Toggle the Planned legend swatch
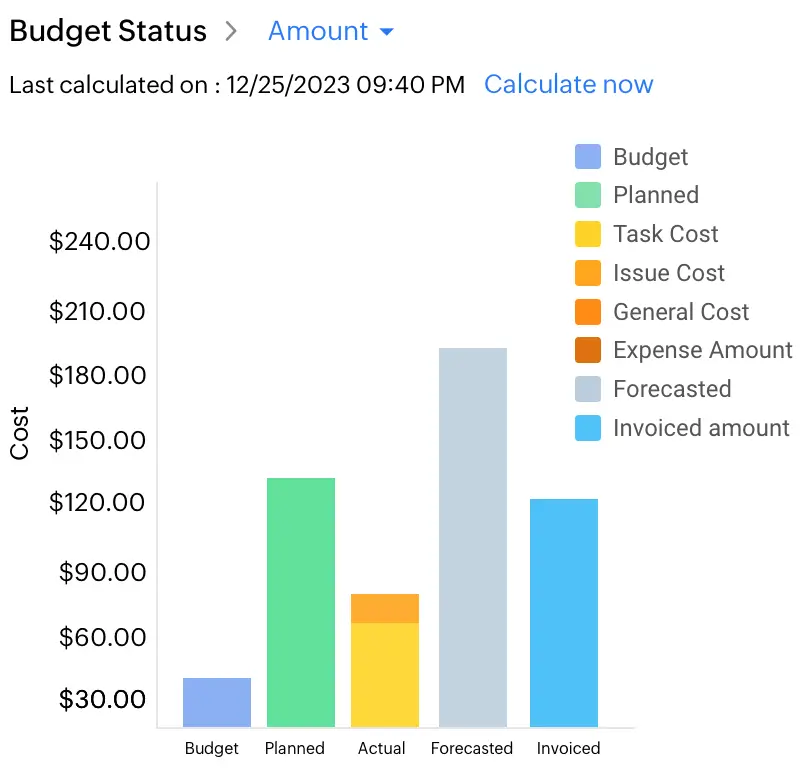The width and height of the screenshot is (800, 781). 588,195
